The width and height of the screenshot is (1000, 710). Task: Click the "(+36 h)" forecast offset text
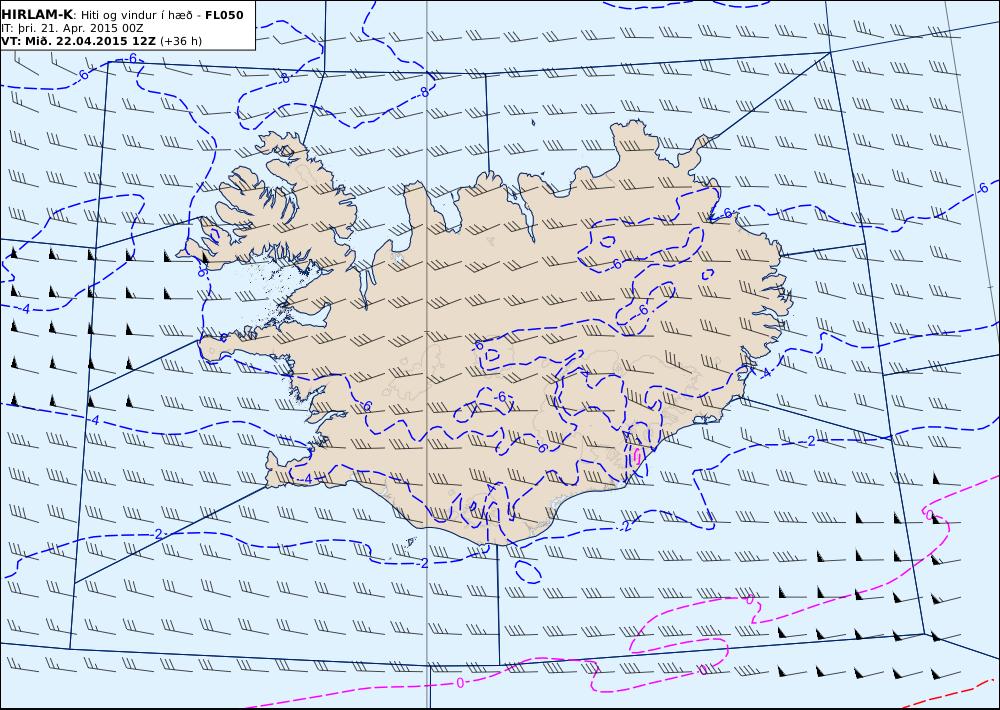coord(181,41)
